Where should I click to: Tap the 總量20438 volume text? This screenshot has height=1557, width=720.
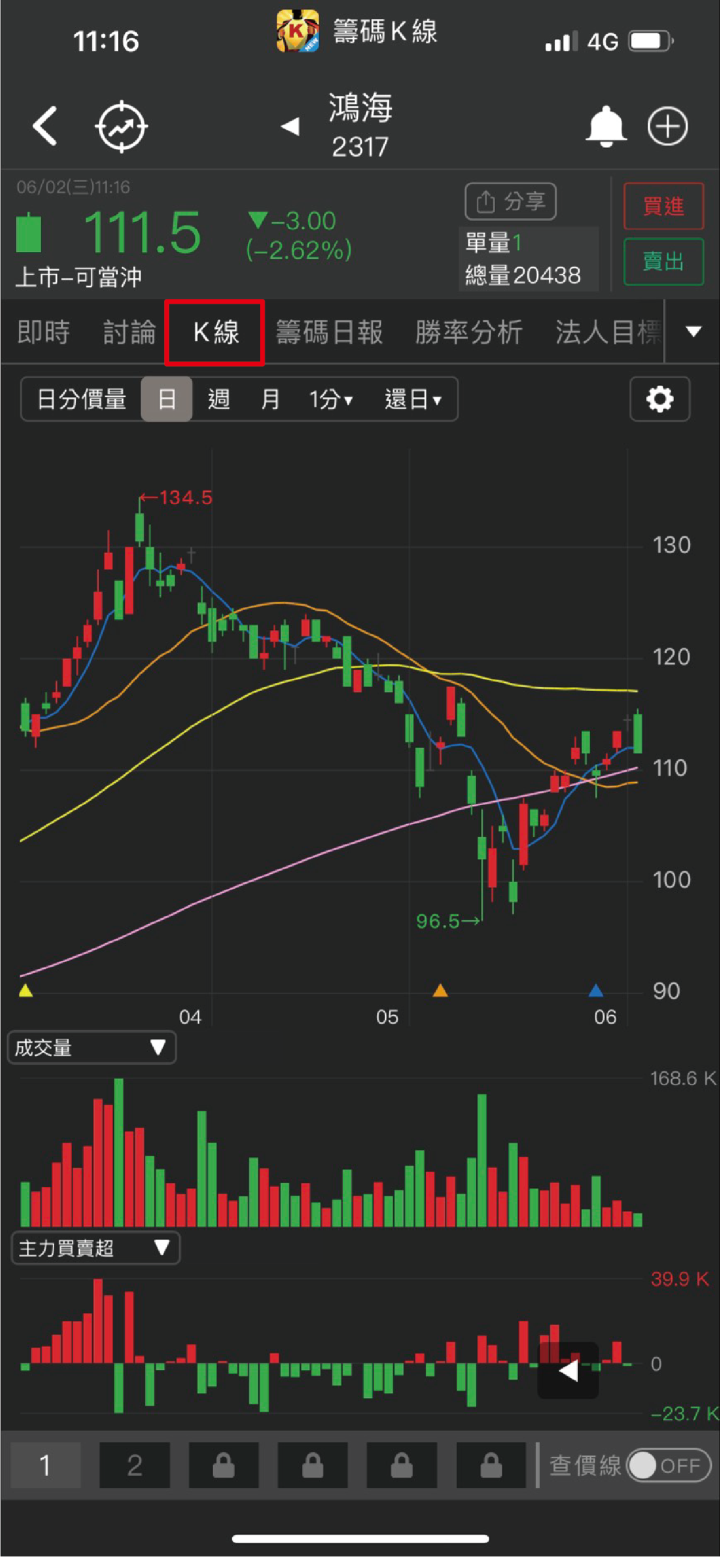[x=523, y=275]
